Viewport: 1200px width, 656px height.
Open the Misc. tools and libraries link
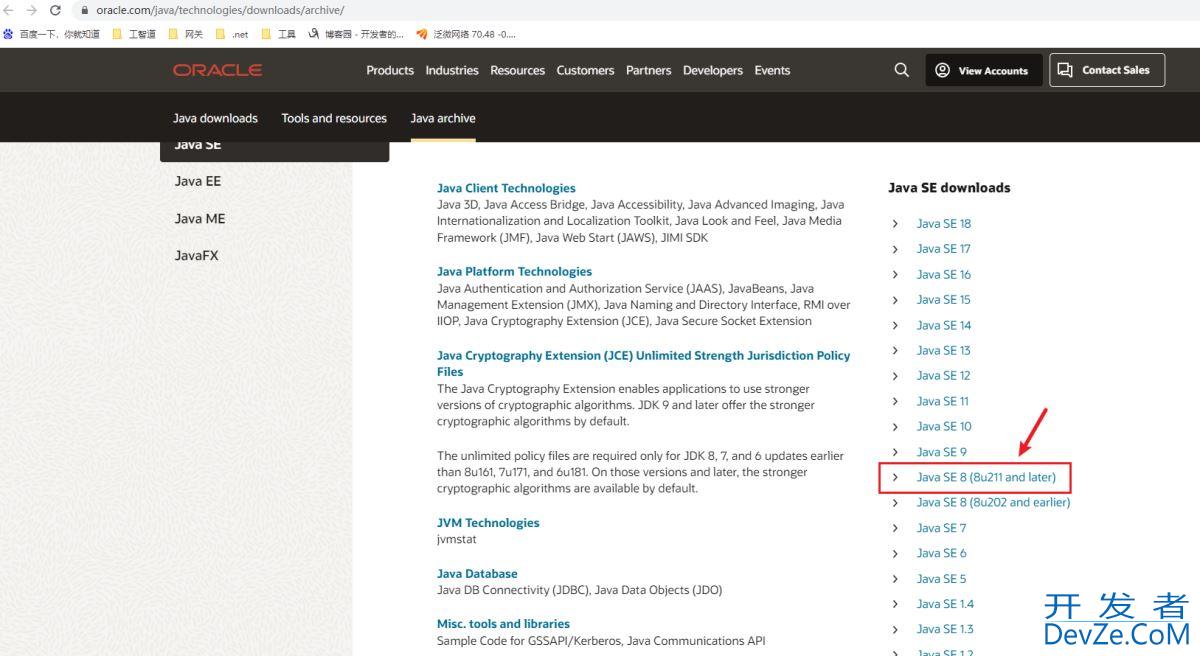pyautogui.click(x=503, y=623)
